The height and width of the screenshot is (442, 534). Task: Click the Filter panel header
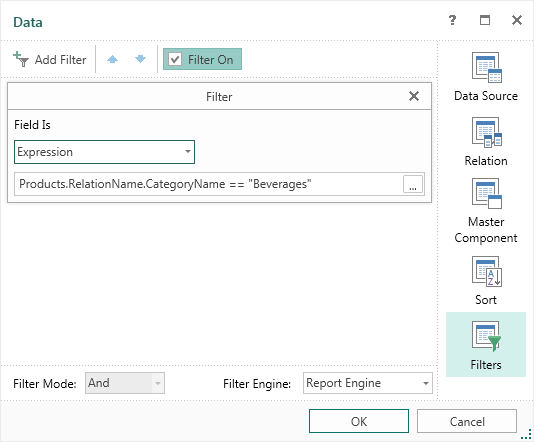point(219,96)
